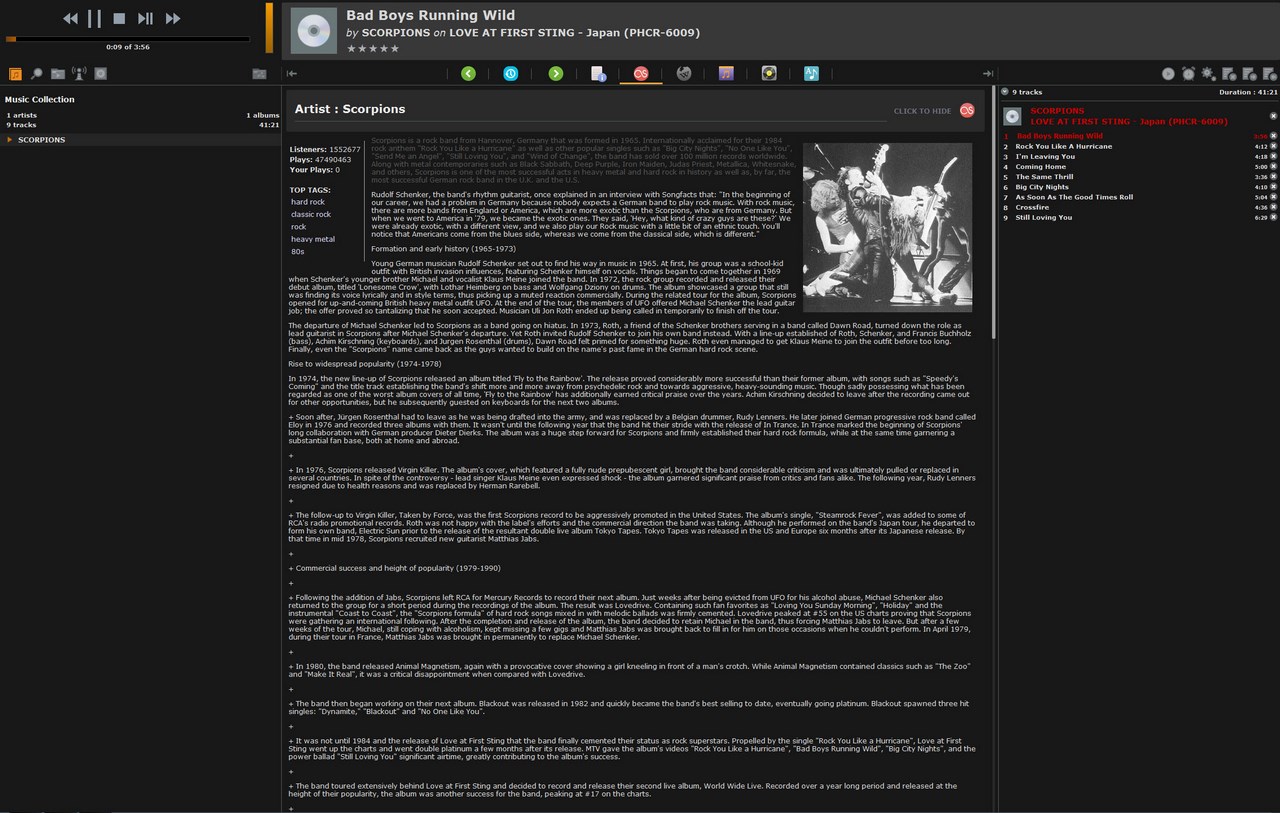1280x813 pixels.
Task: Open the search tool icon
Action: [x=36, y=74]
